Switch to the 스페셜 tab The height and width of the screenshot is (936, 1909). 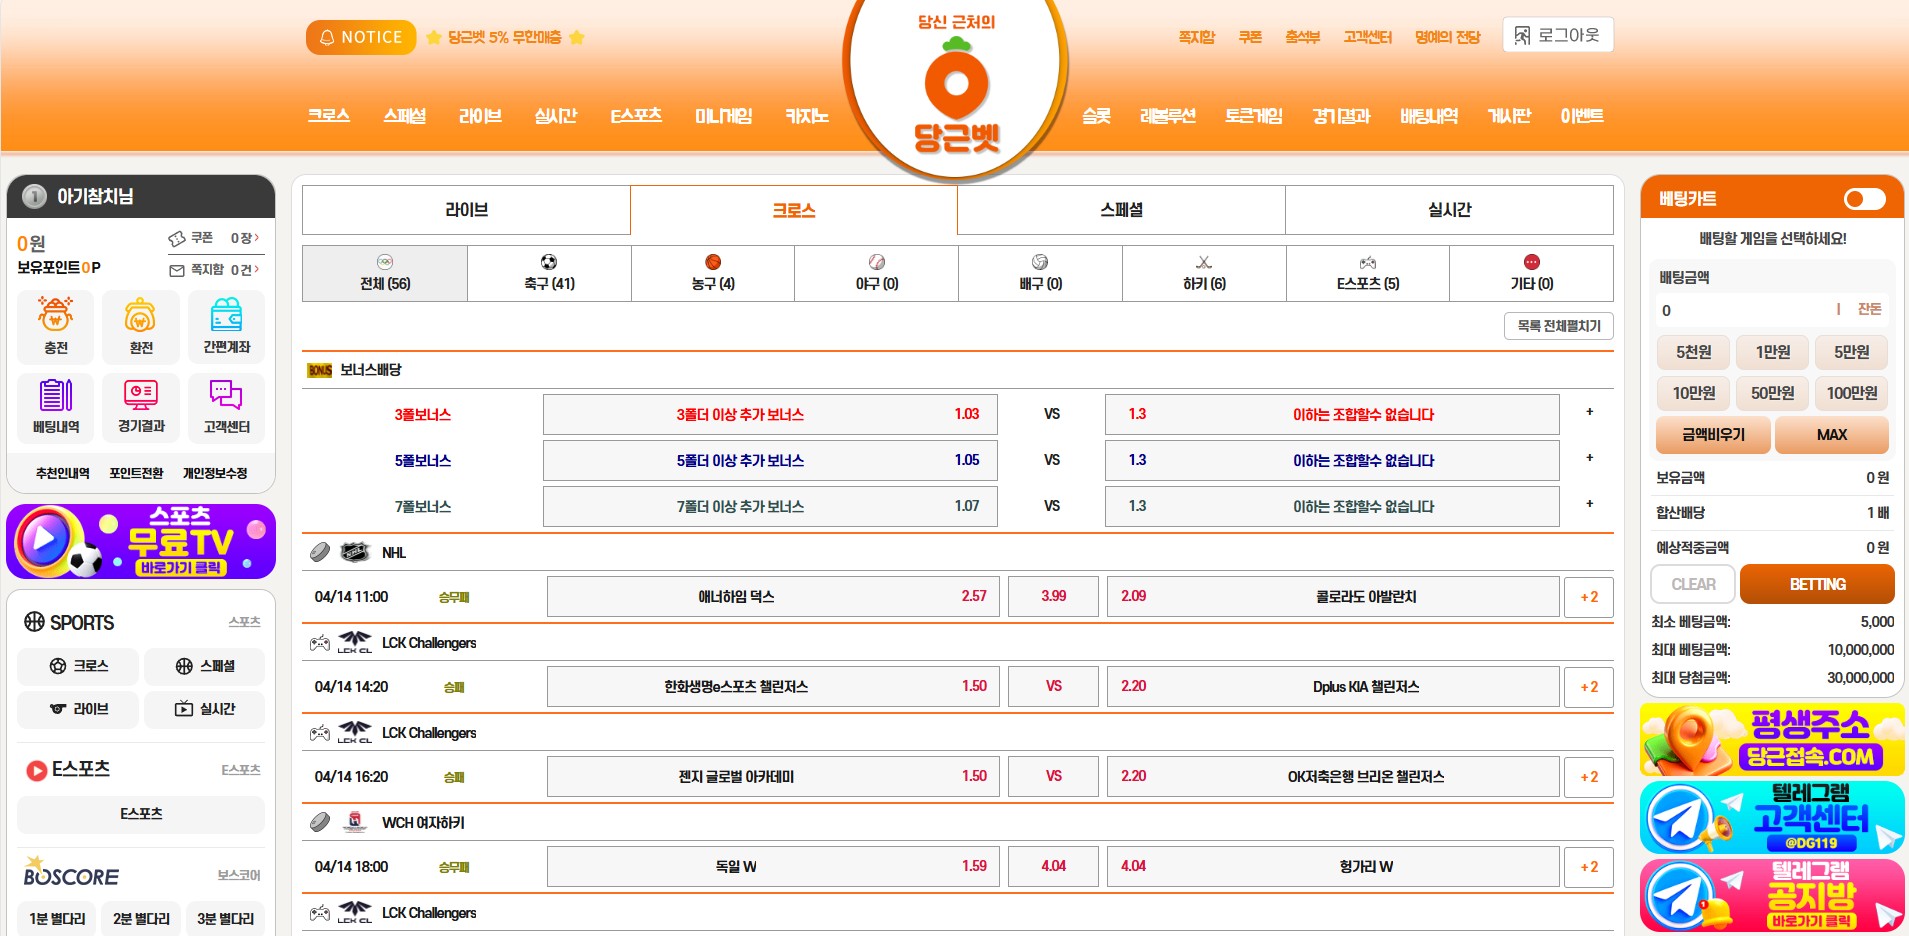pyautogui.click(x=1121, y=210)
